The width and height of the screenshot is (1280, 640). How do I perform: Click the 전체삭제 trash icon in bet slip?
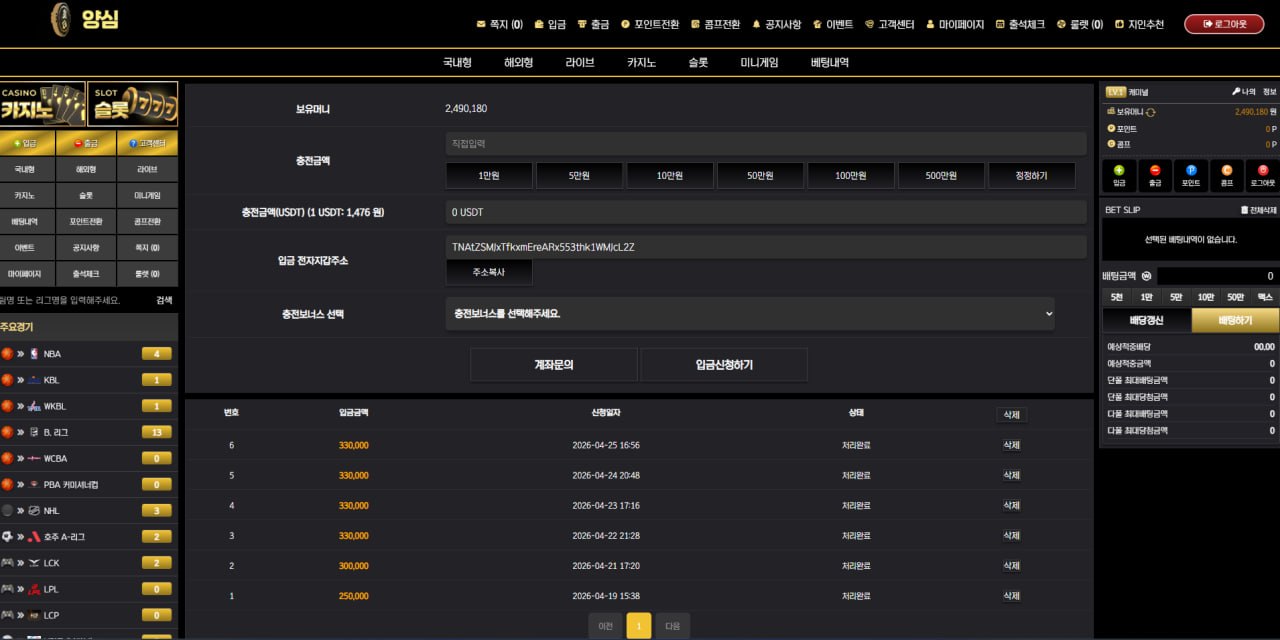[x=1244, y=210]
